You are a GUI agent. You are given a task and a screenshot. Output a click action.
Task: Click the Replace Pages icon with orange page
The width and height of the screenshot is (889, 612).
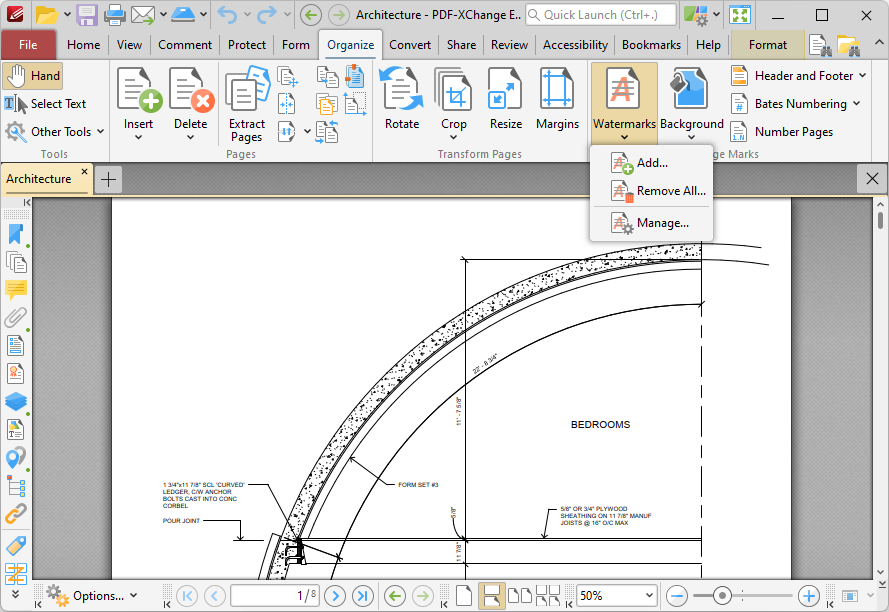[327, 104]
